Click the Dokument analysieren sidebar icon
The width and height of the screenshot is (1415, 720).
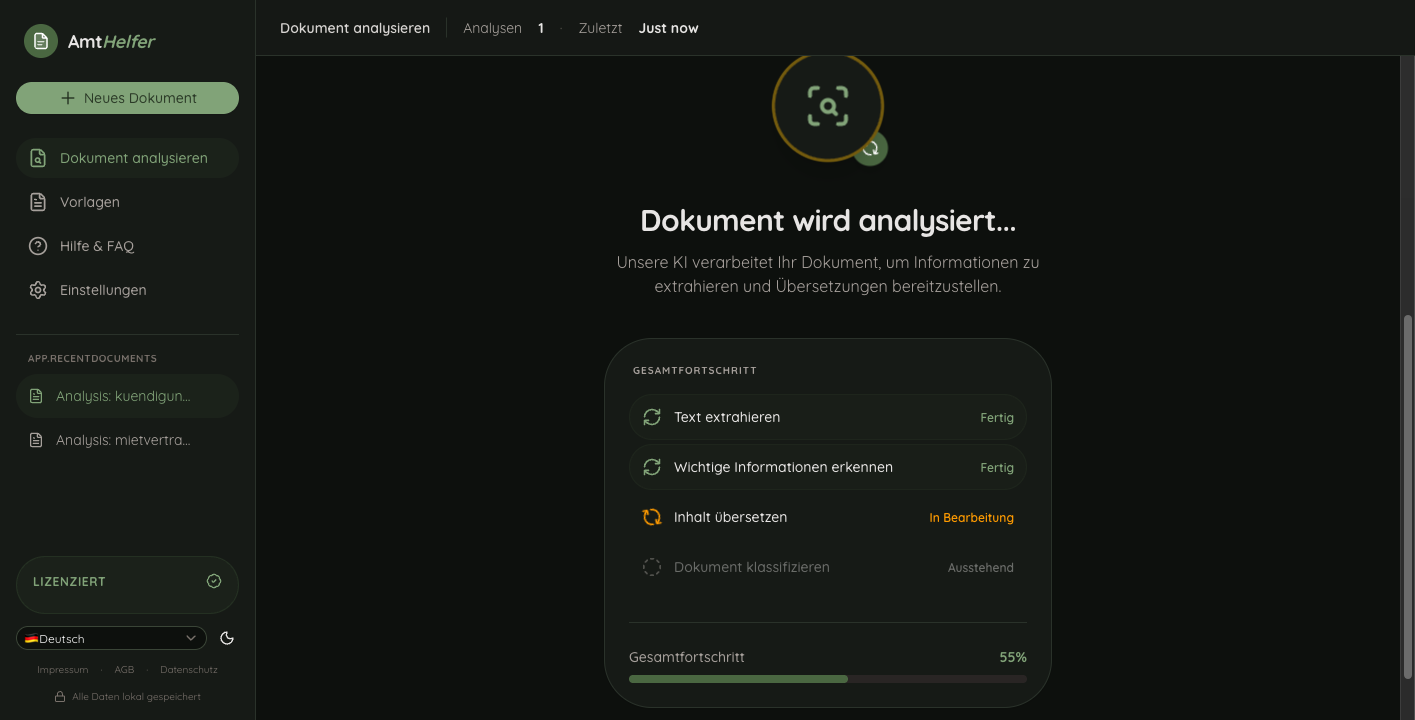(x=37, y=158)
